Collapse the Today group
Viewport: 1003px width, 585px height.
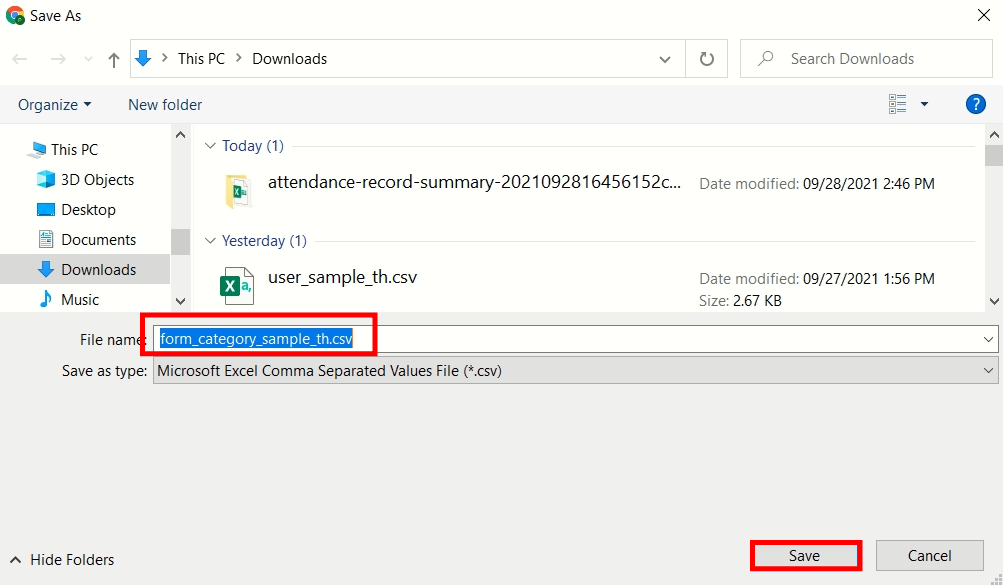pyautogui.click(x=210, y=146)
